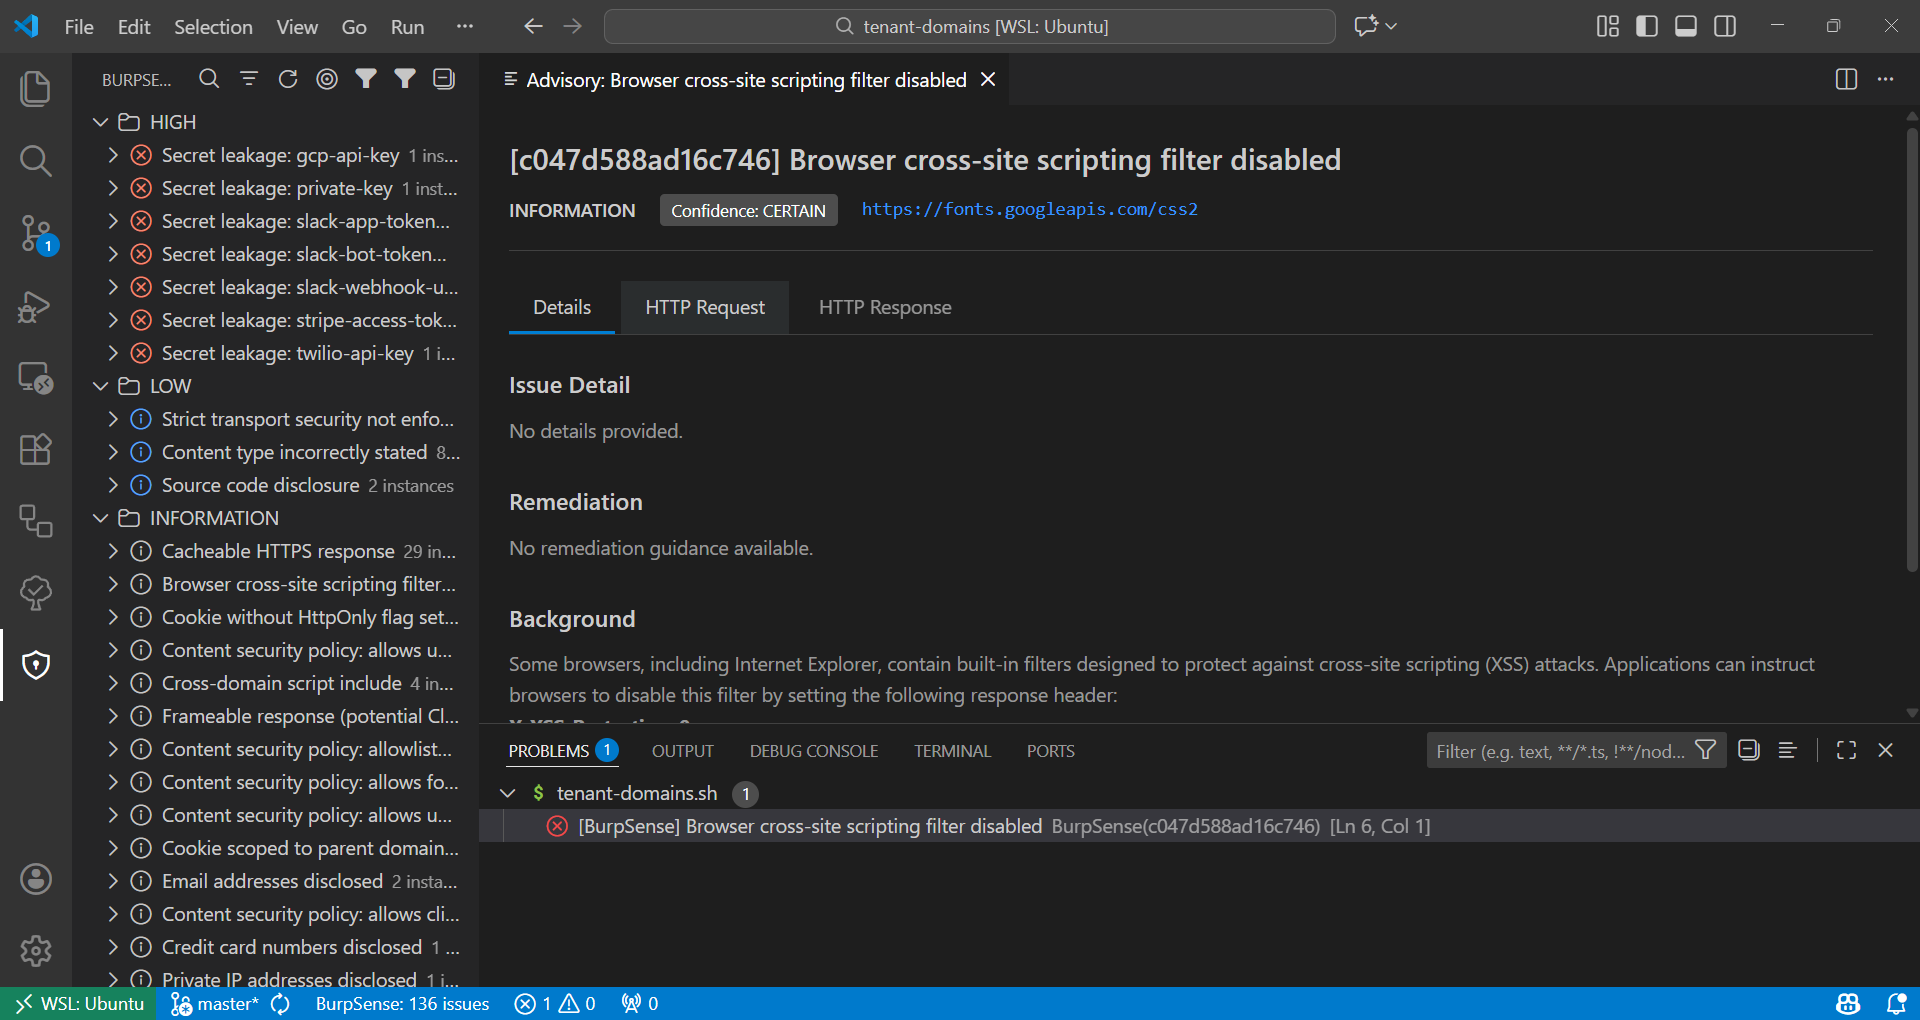
Task: Collapse tenant-domains.sh in Problems
Action: 508,793
